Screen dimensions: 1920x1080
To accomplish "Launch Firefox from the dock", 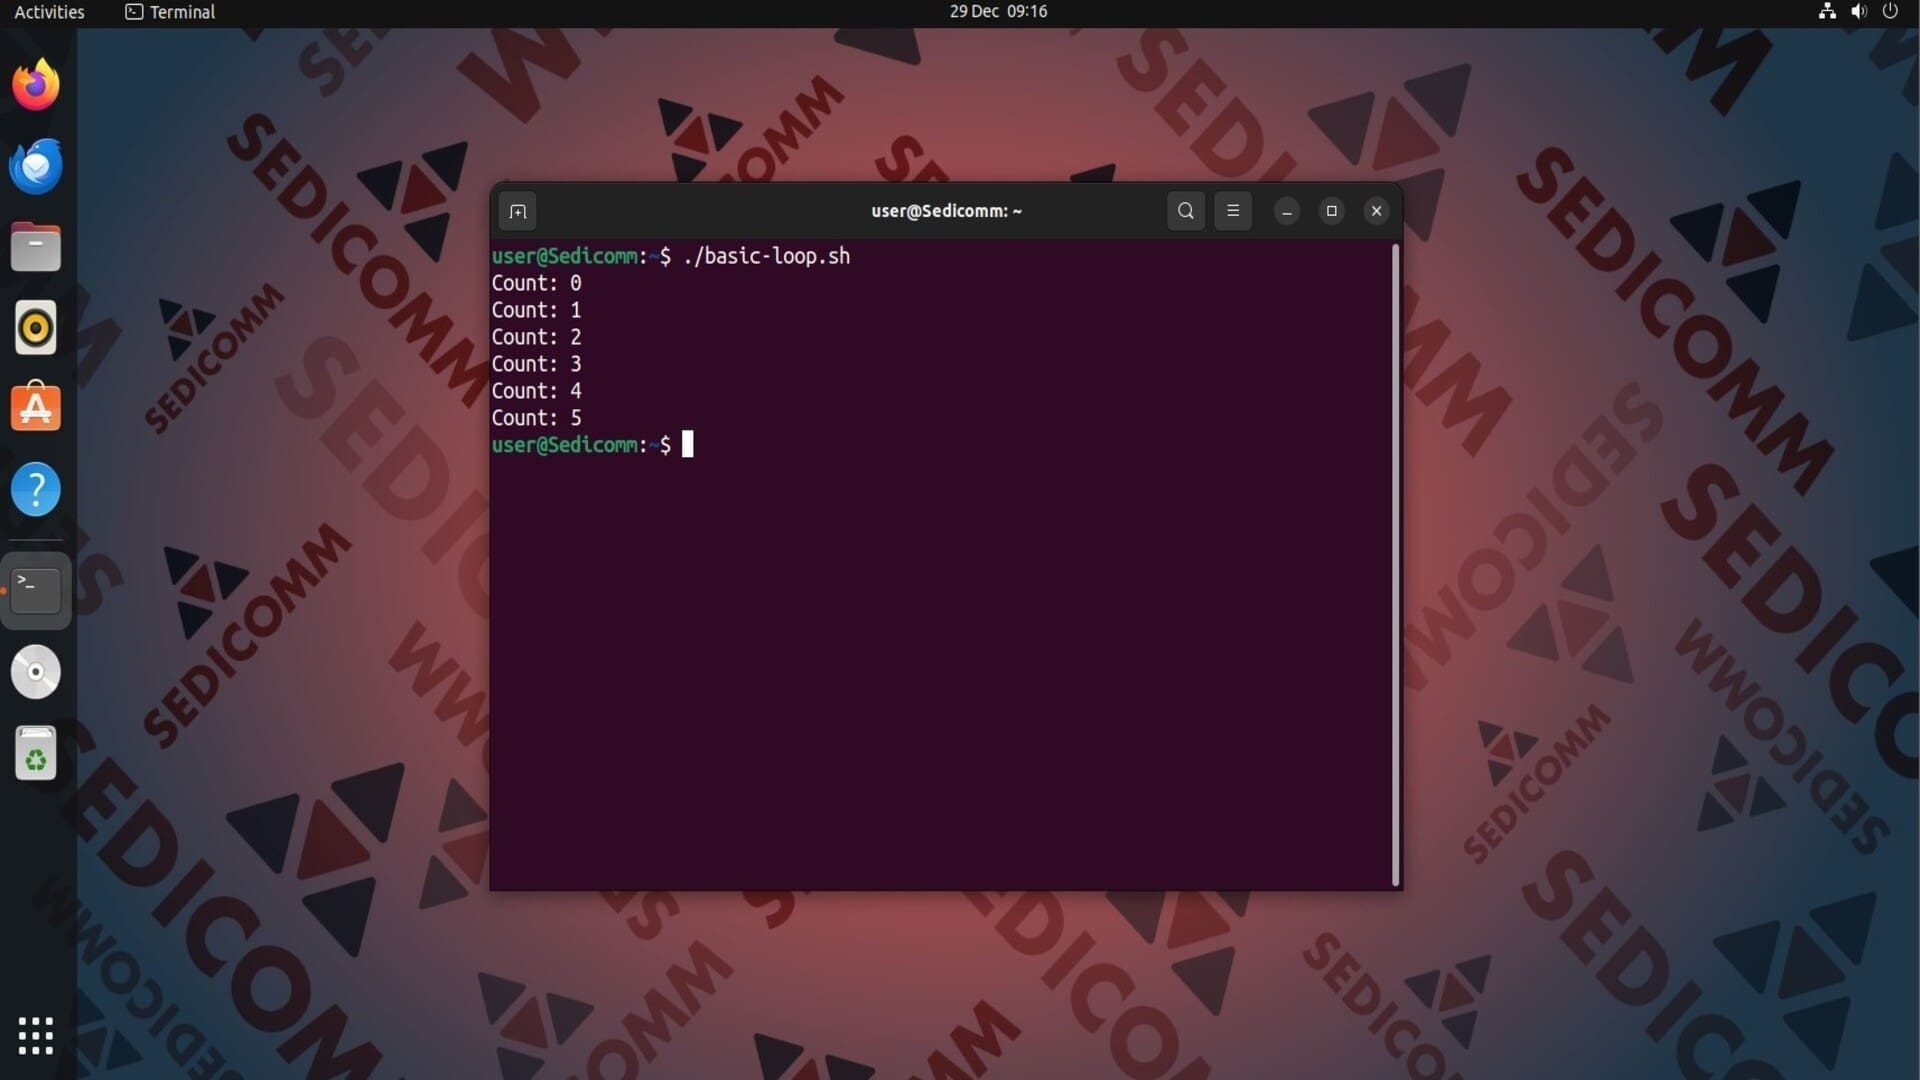I will point(36,85).
